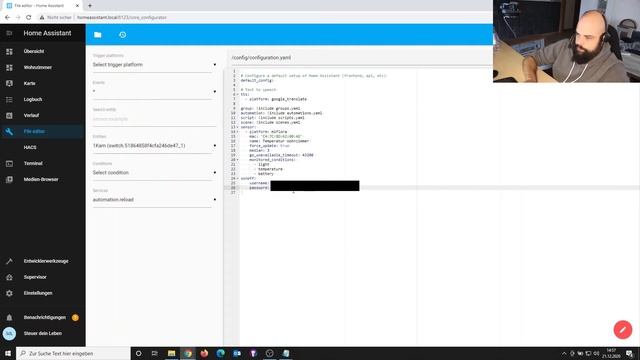
Task: Click the /config/configuration.yaml file path header
Action: pos(261,58)
